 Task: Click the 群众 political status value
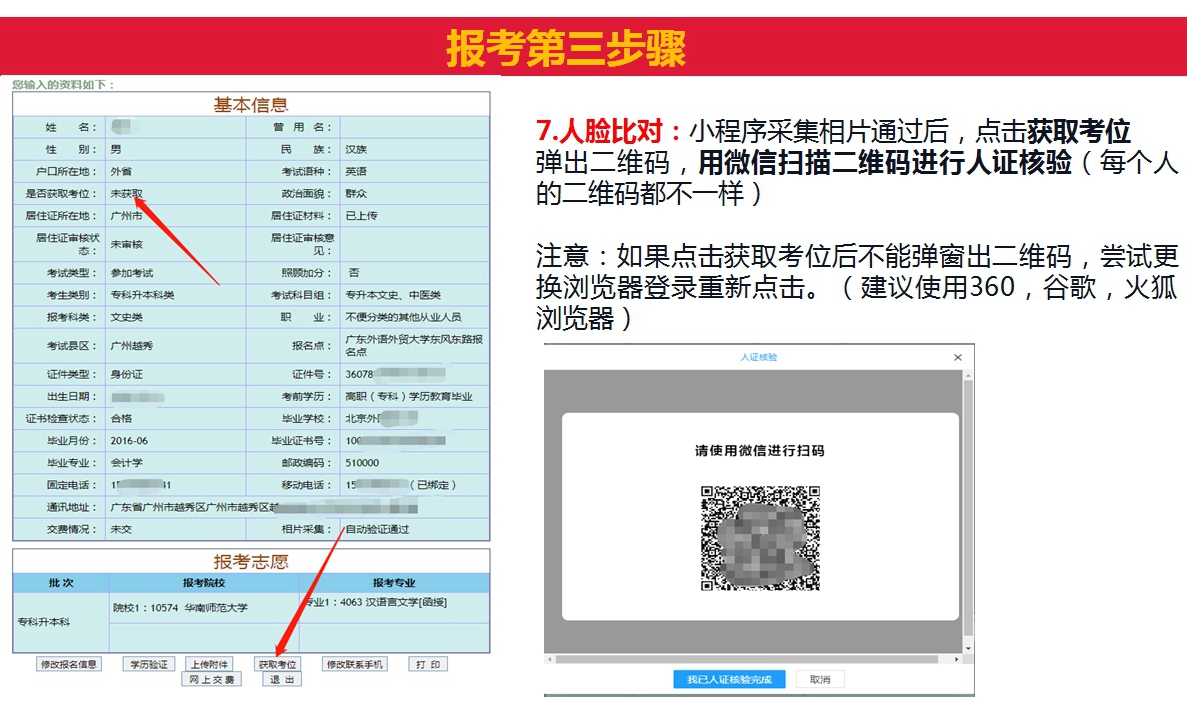coord(356,194)
